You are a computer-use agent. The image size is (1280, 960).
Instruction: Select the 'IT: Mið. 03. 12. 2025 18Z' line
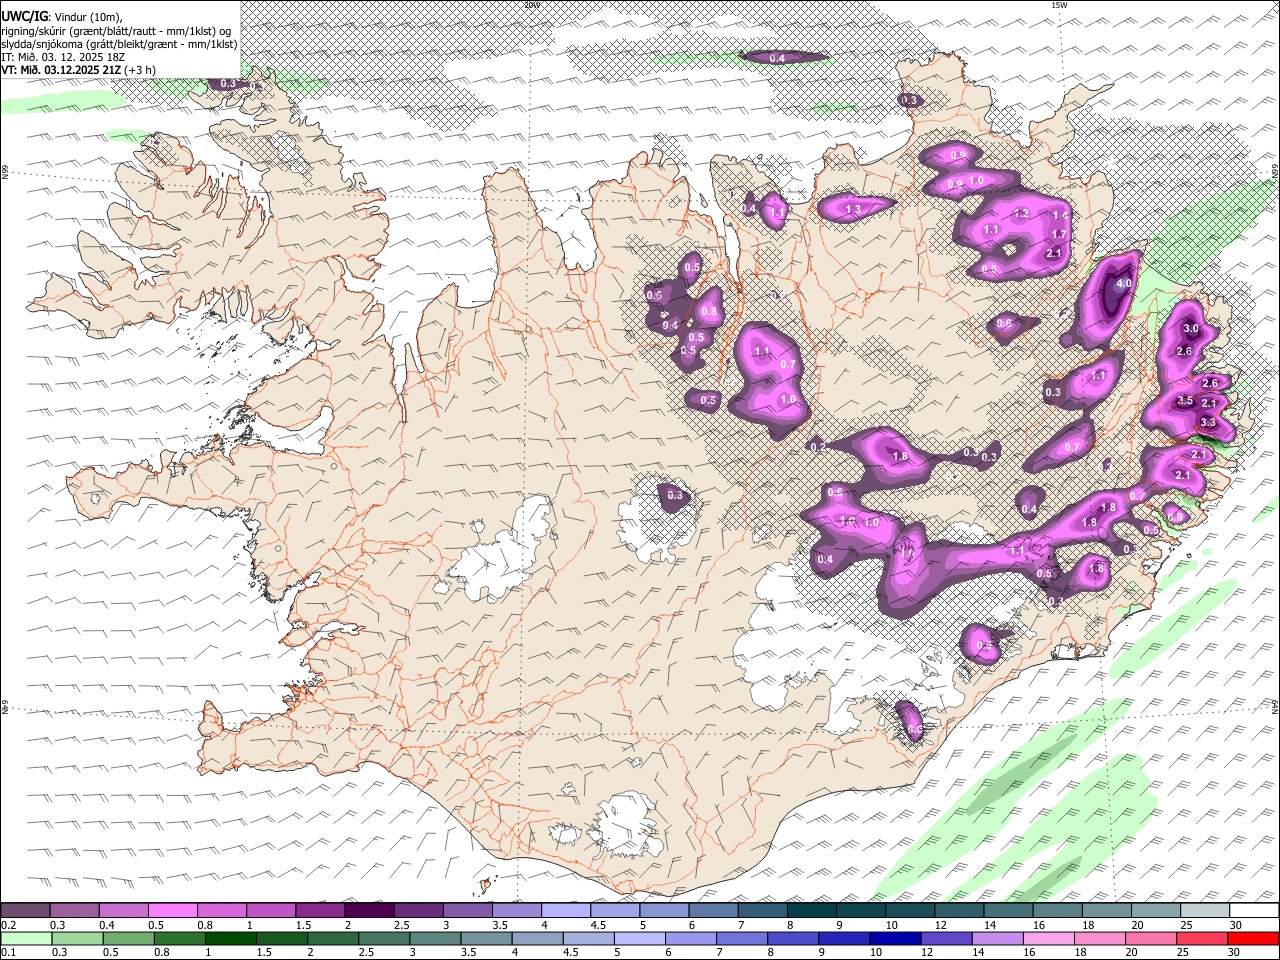[63, 57]
